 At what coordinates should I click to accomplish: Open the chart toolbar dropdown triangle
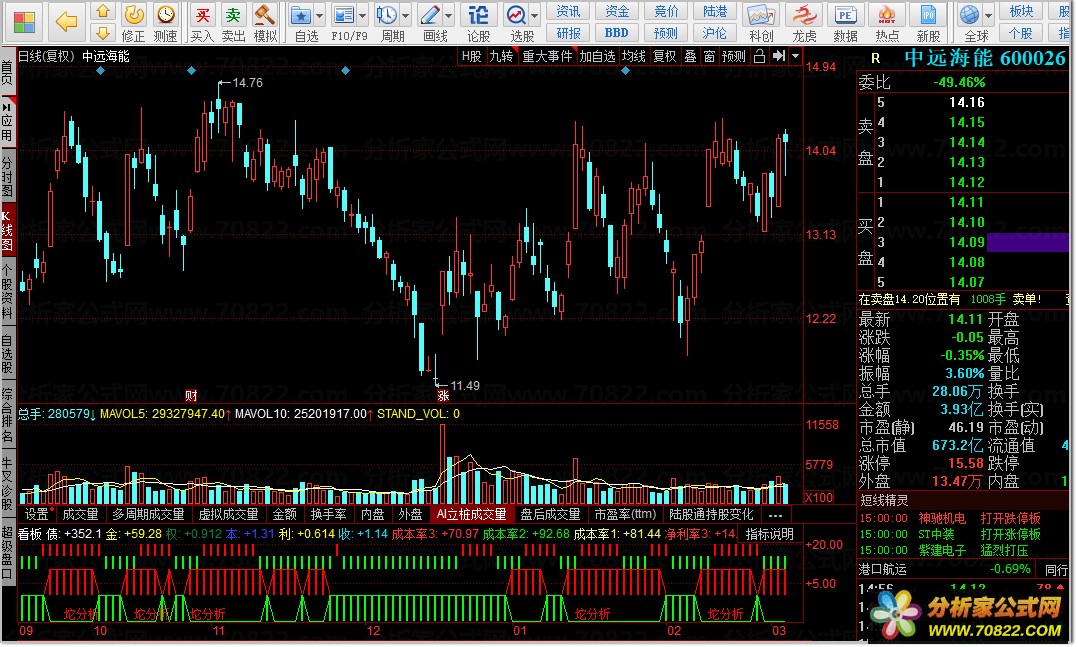[x=795, y=56]
